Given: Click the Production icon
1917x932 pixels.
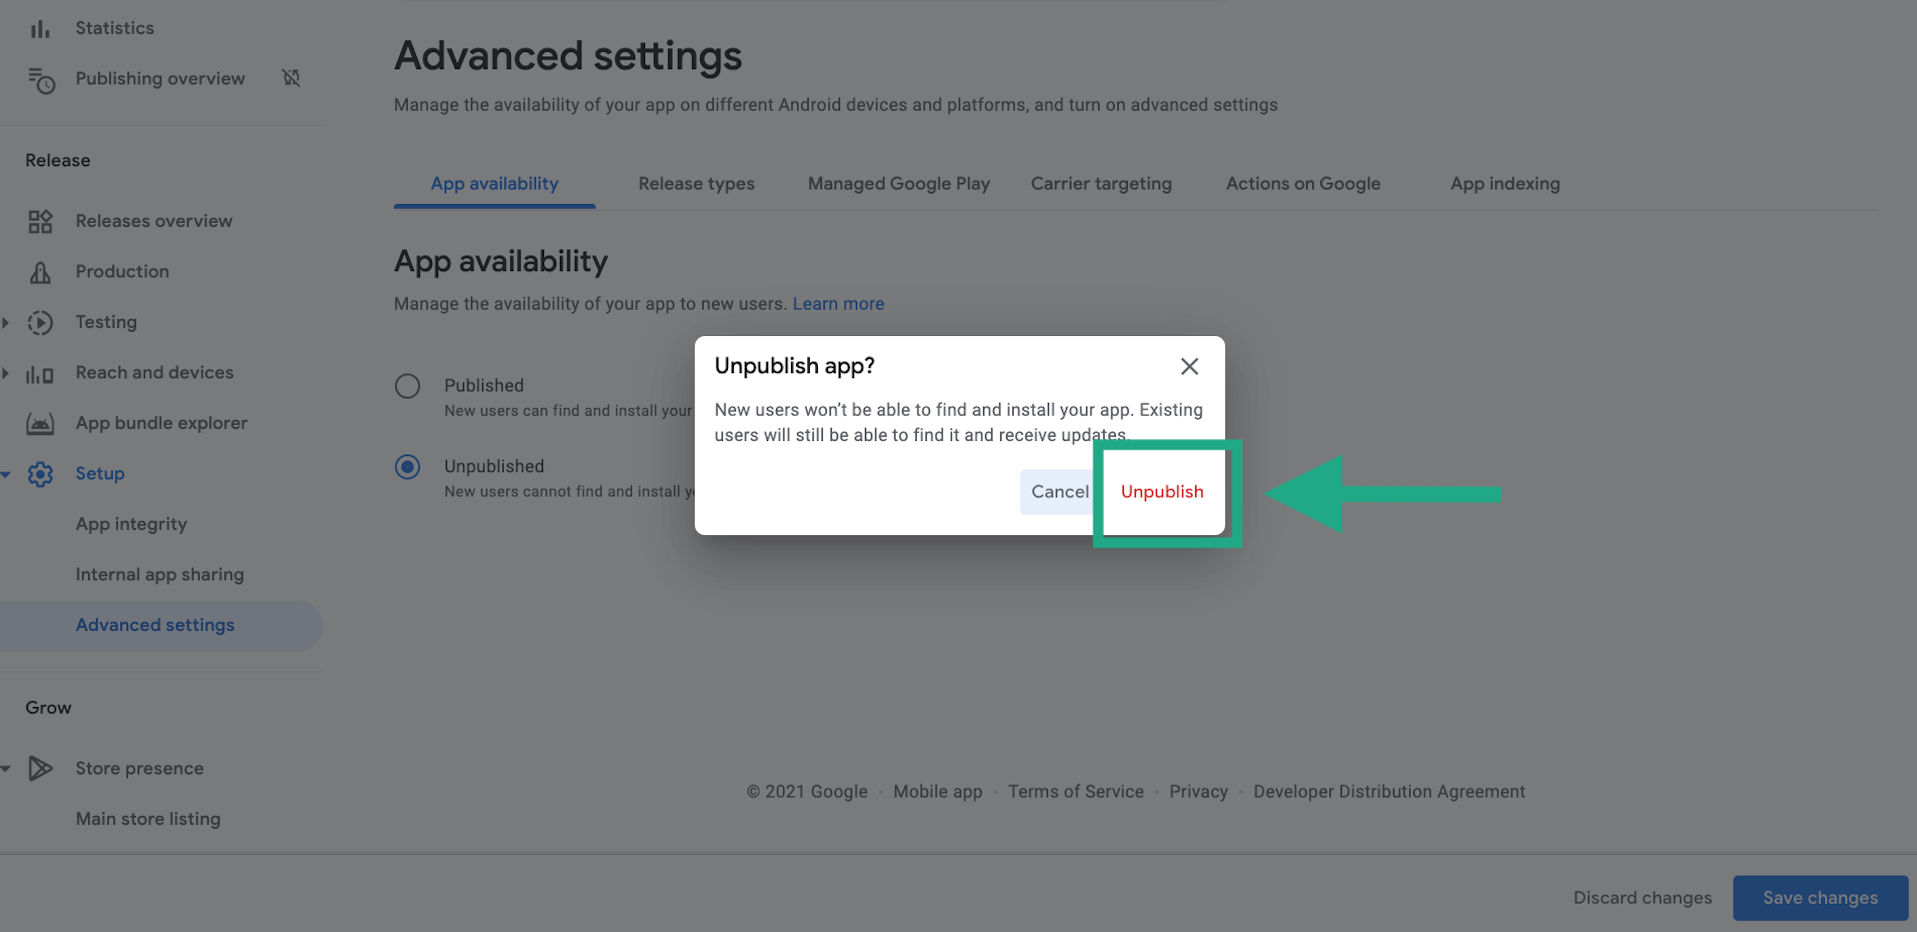Looking at the screenshot, I should 40,272.
